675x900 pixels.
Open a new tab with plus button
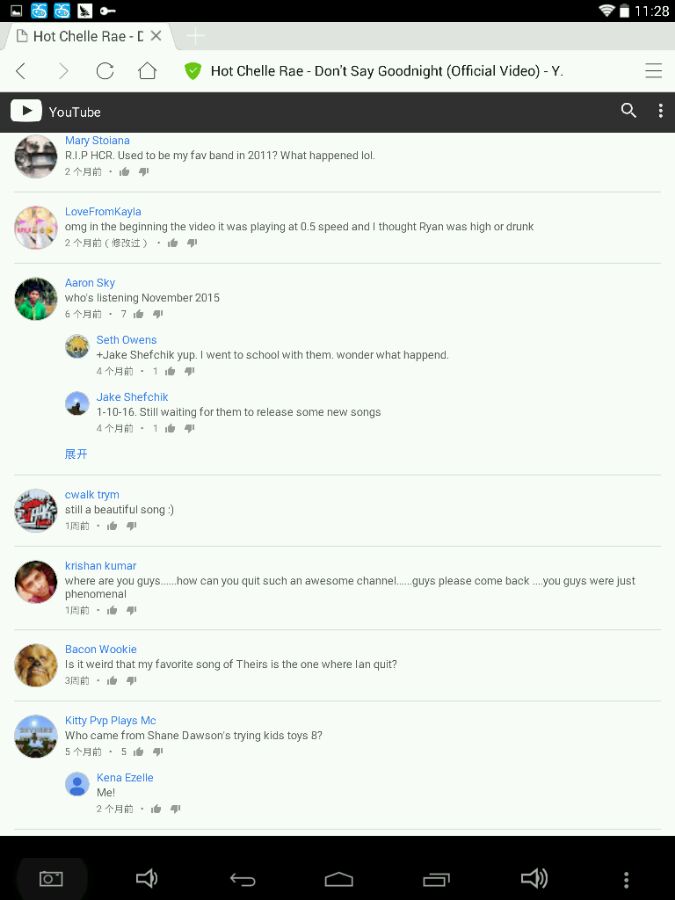coord(195,36)
